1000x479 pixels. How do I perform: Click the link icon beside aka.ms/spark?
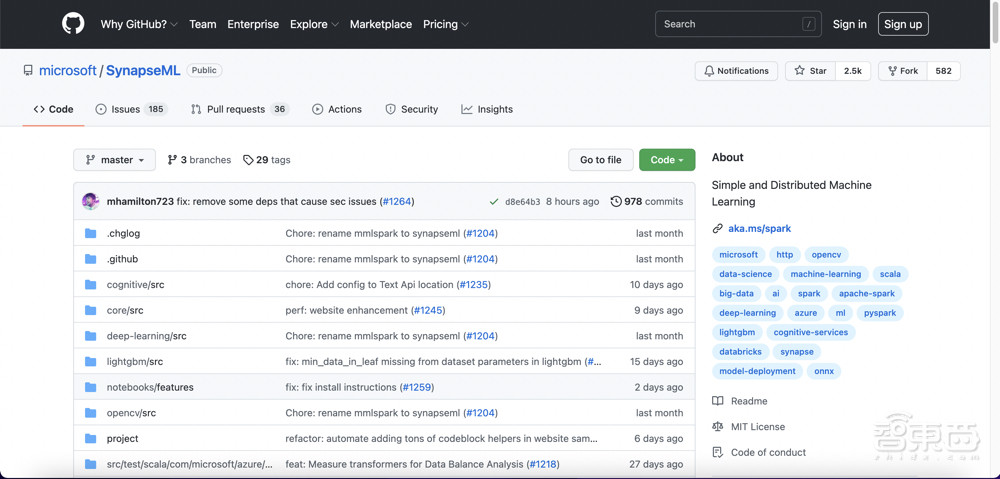point(717,228)
